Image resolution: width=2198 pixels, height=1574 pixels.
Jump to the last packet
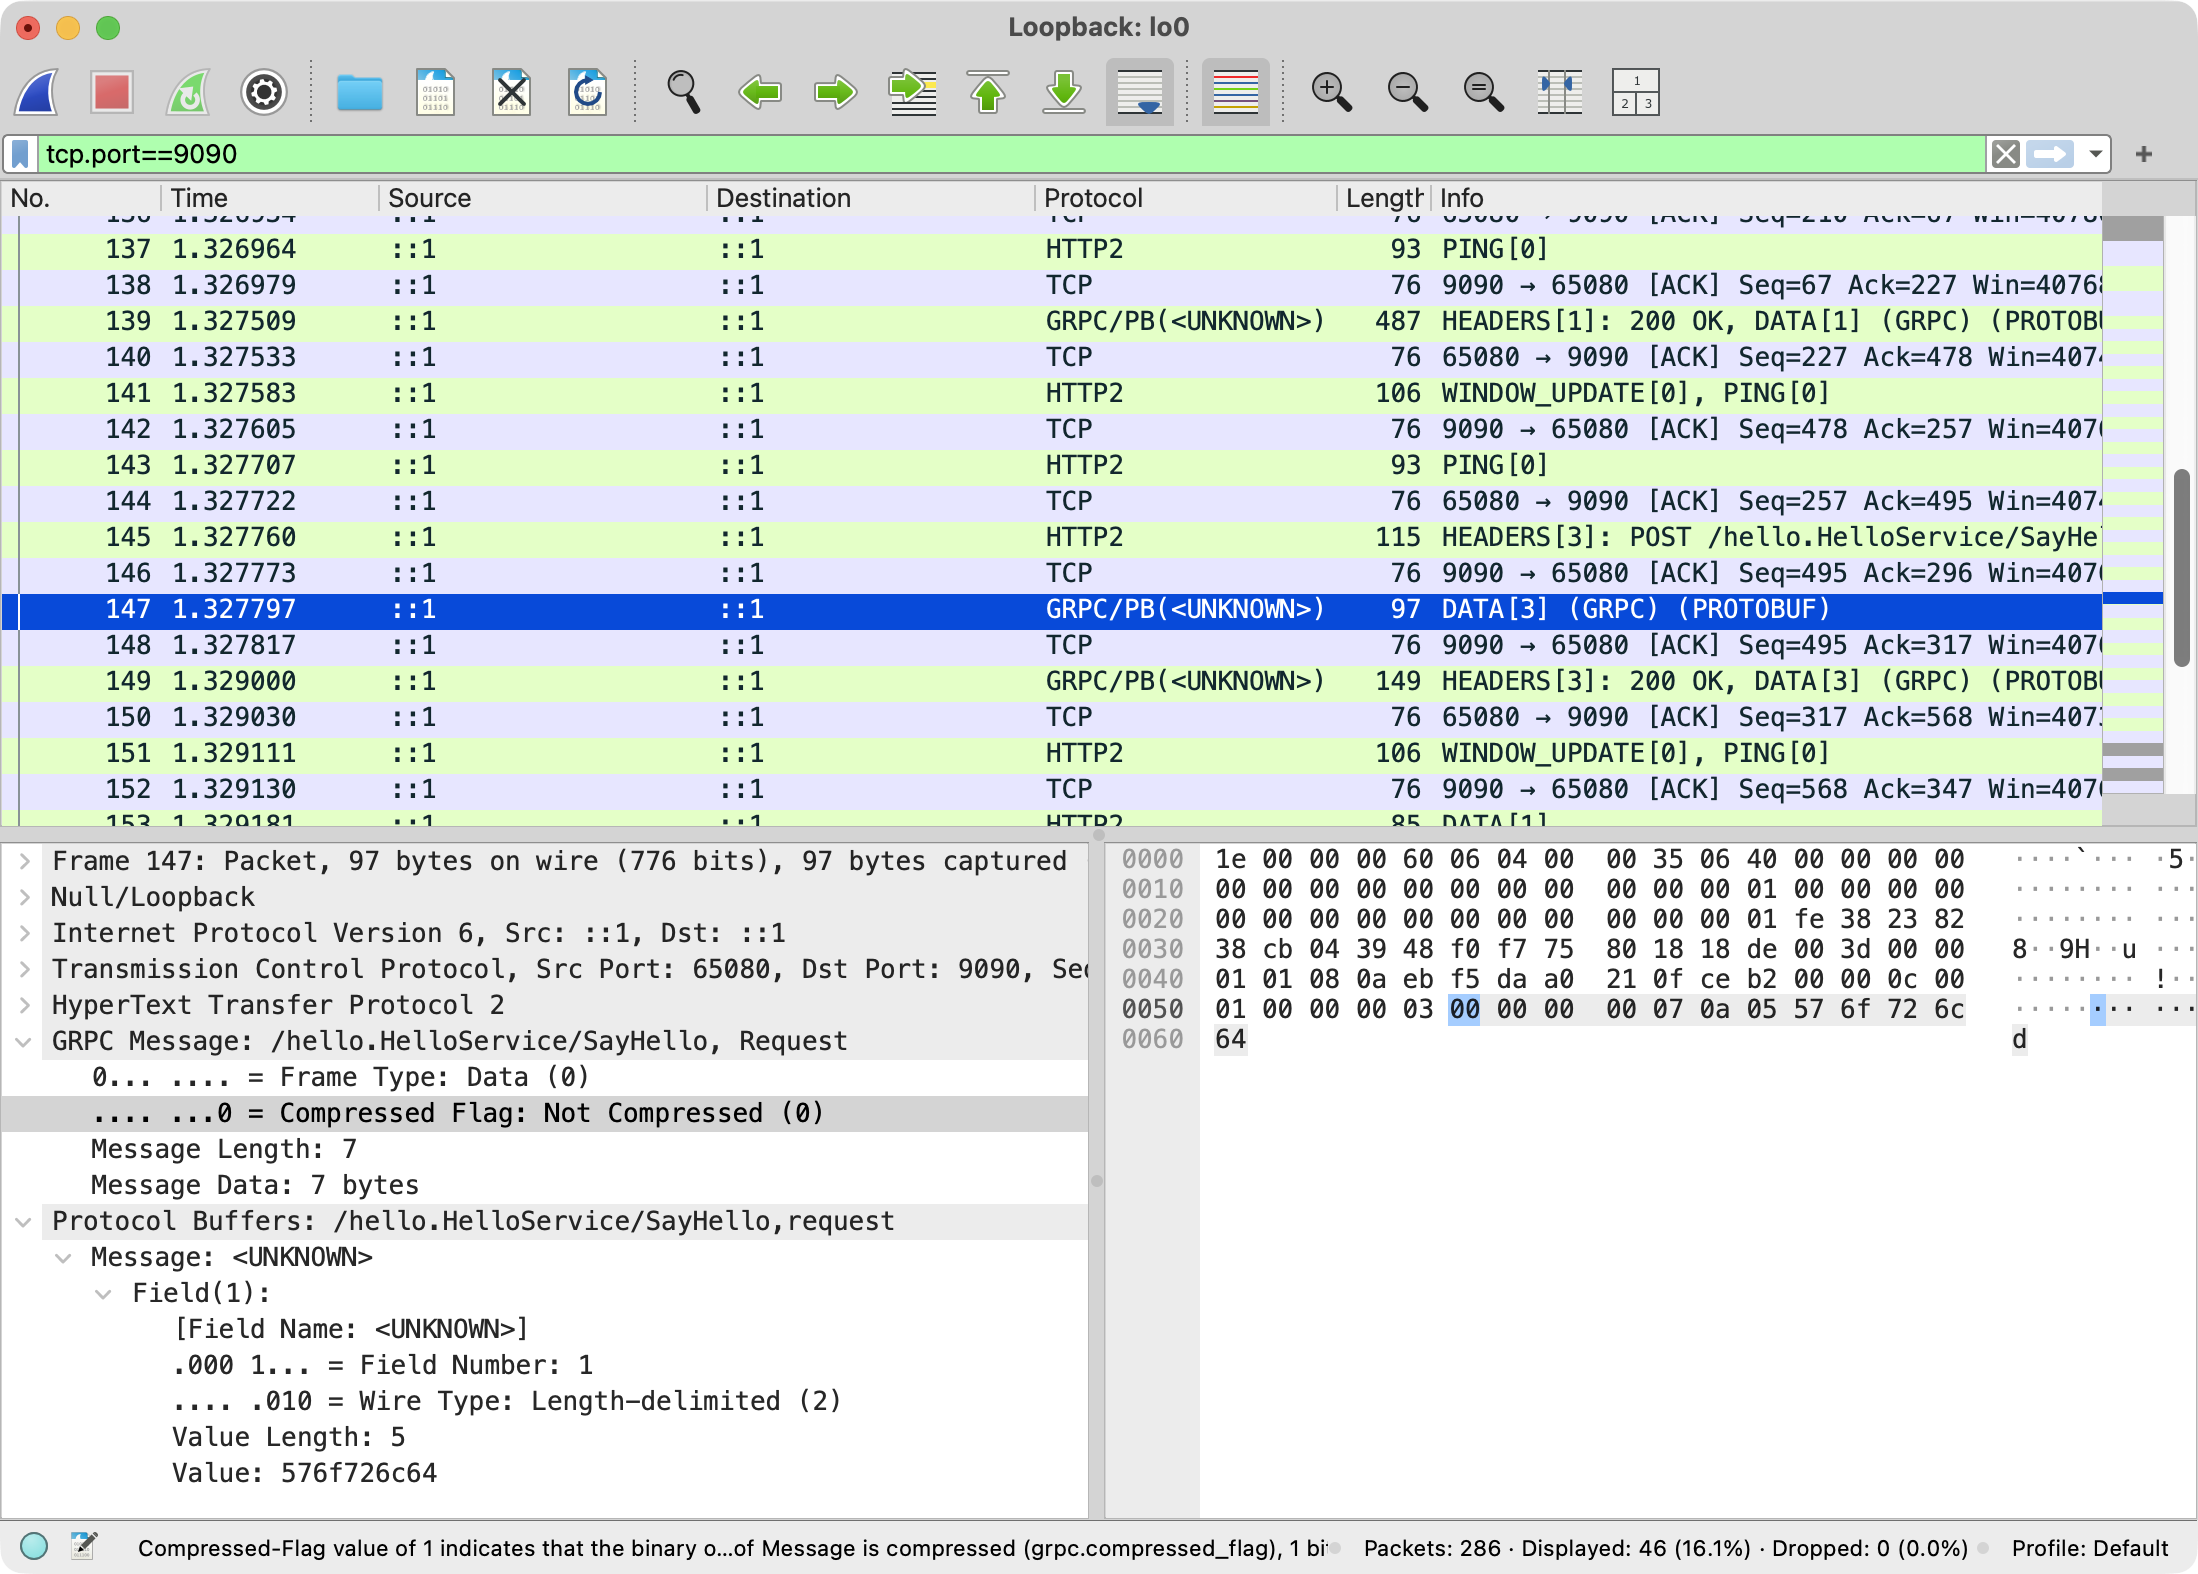(1064, 93)
